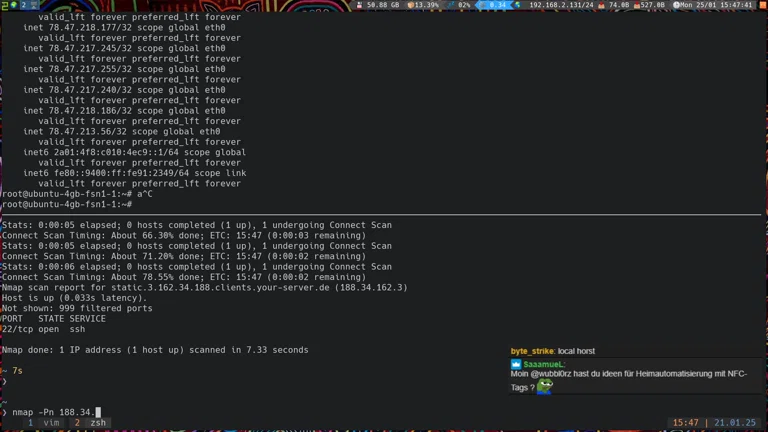Click the byte_strike username in chat

click(532, 352)
